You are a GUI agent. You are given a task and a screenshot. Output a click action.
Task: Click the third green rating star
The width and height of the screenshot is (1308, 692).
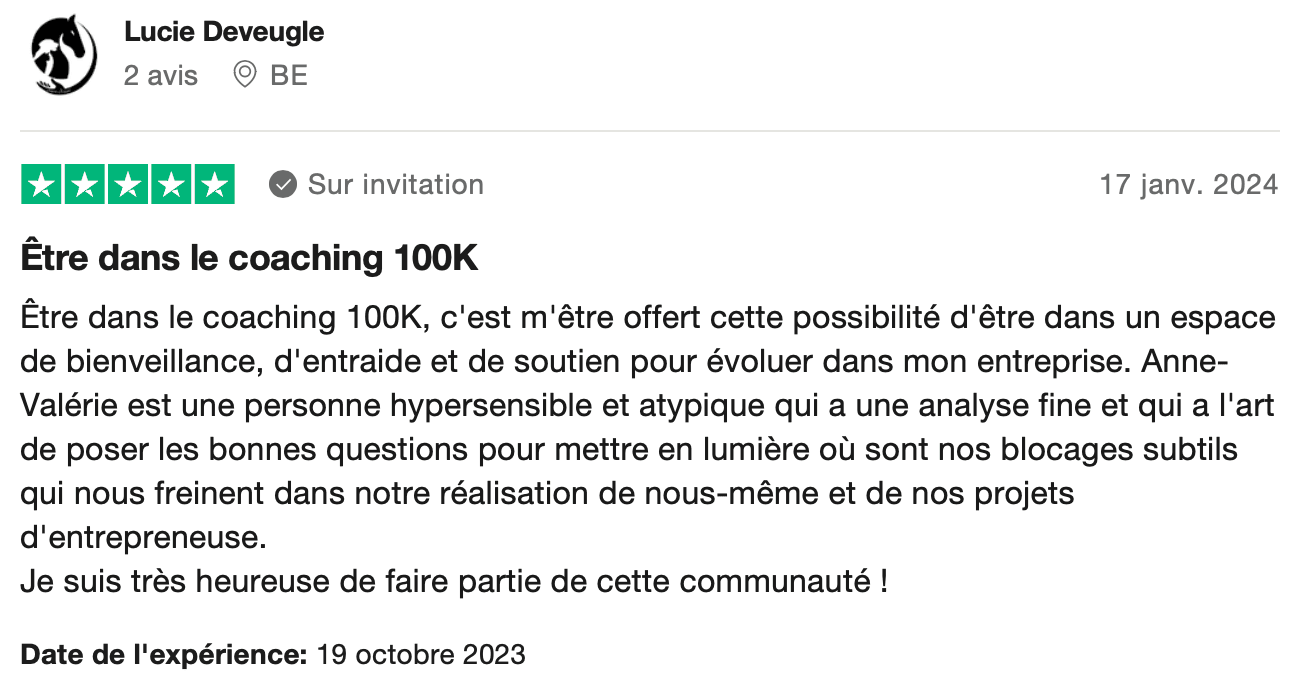pos(127,184)
